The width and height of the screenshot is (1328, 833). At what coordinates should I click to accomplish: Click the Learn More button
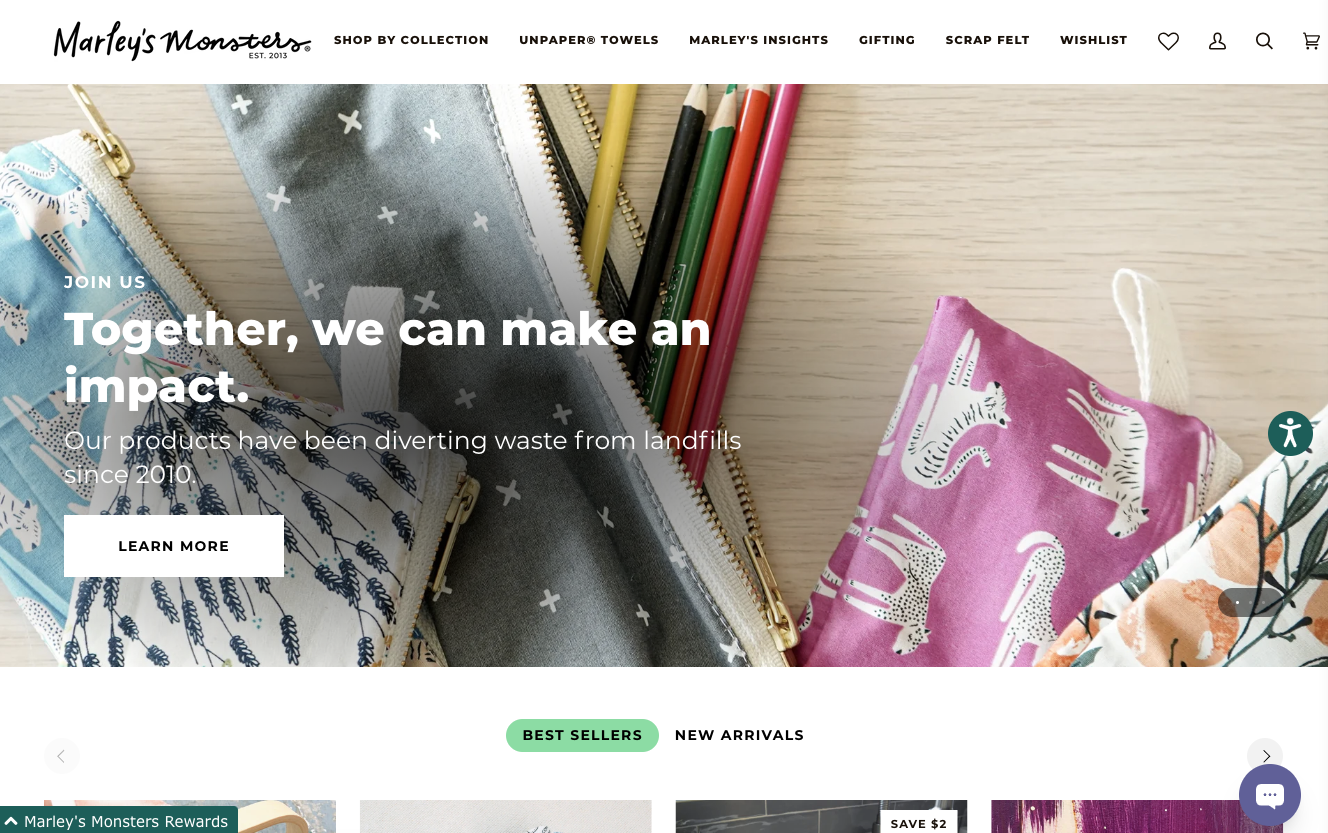pos(174,546)
